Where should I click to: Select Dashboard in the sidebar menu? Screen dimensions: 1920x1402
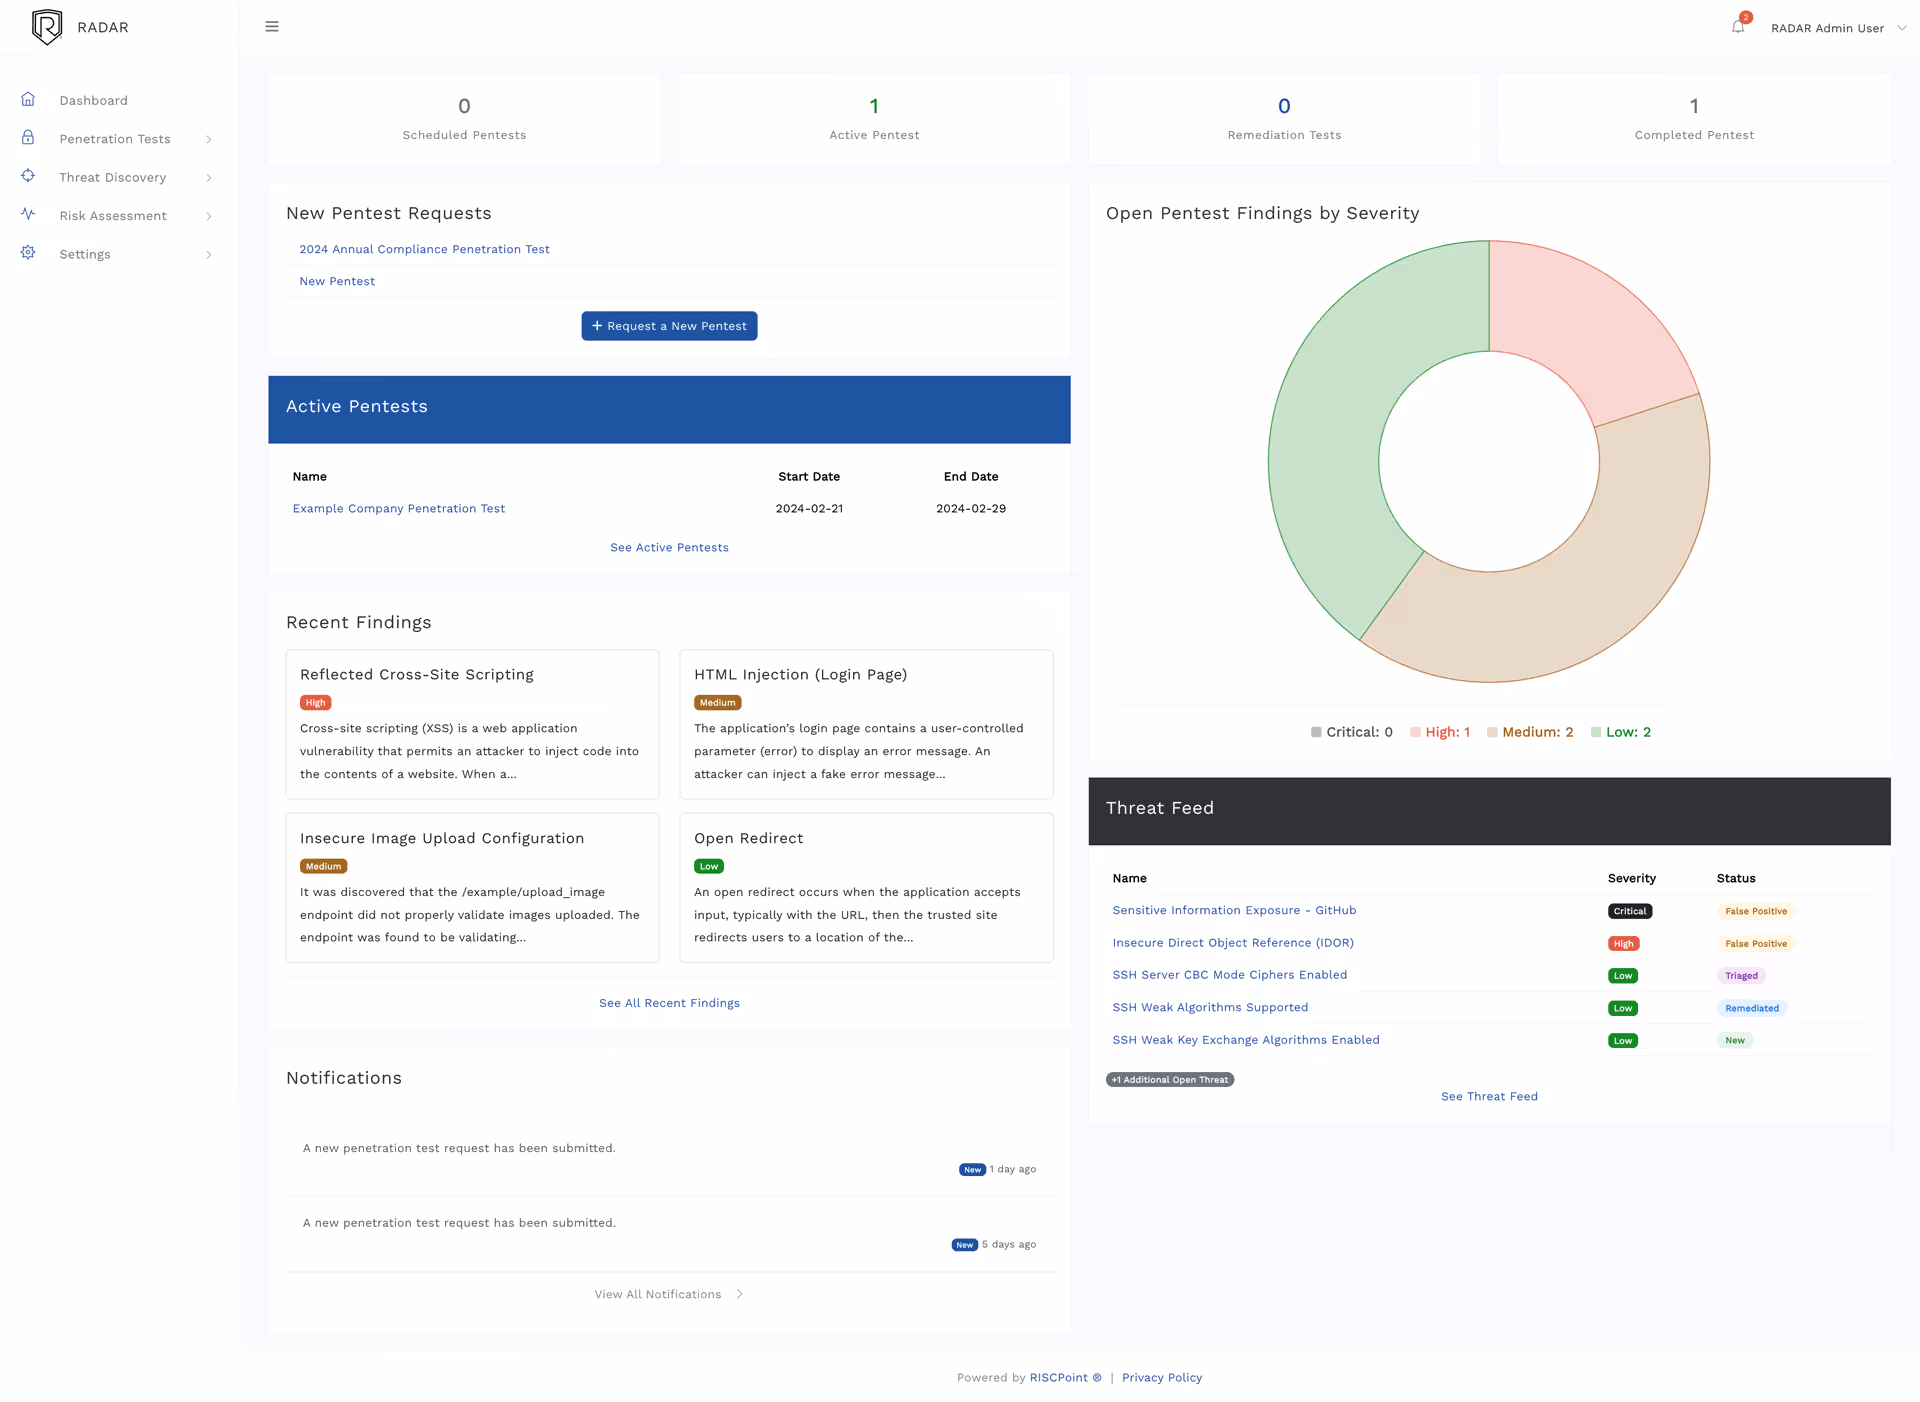coord(94,99)
